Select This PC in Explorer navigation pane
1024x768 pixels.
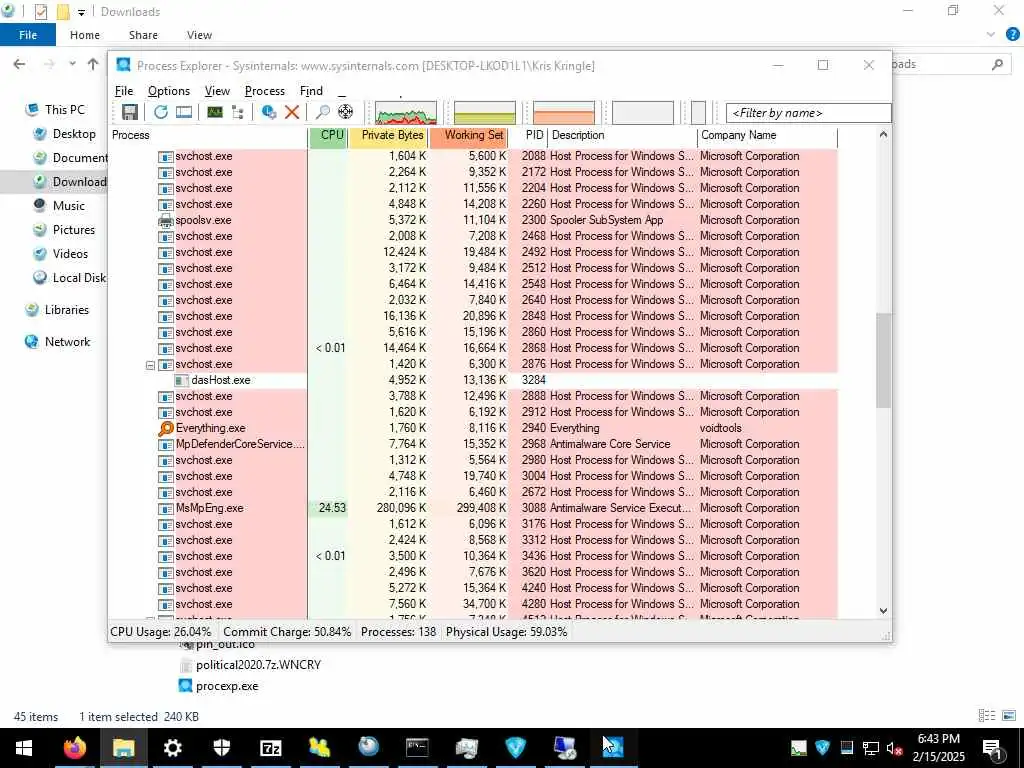pyautogui.click(x=64, y=110)
